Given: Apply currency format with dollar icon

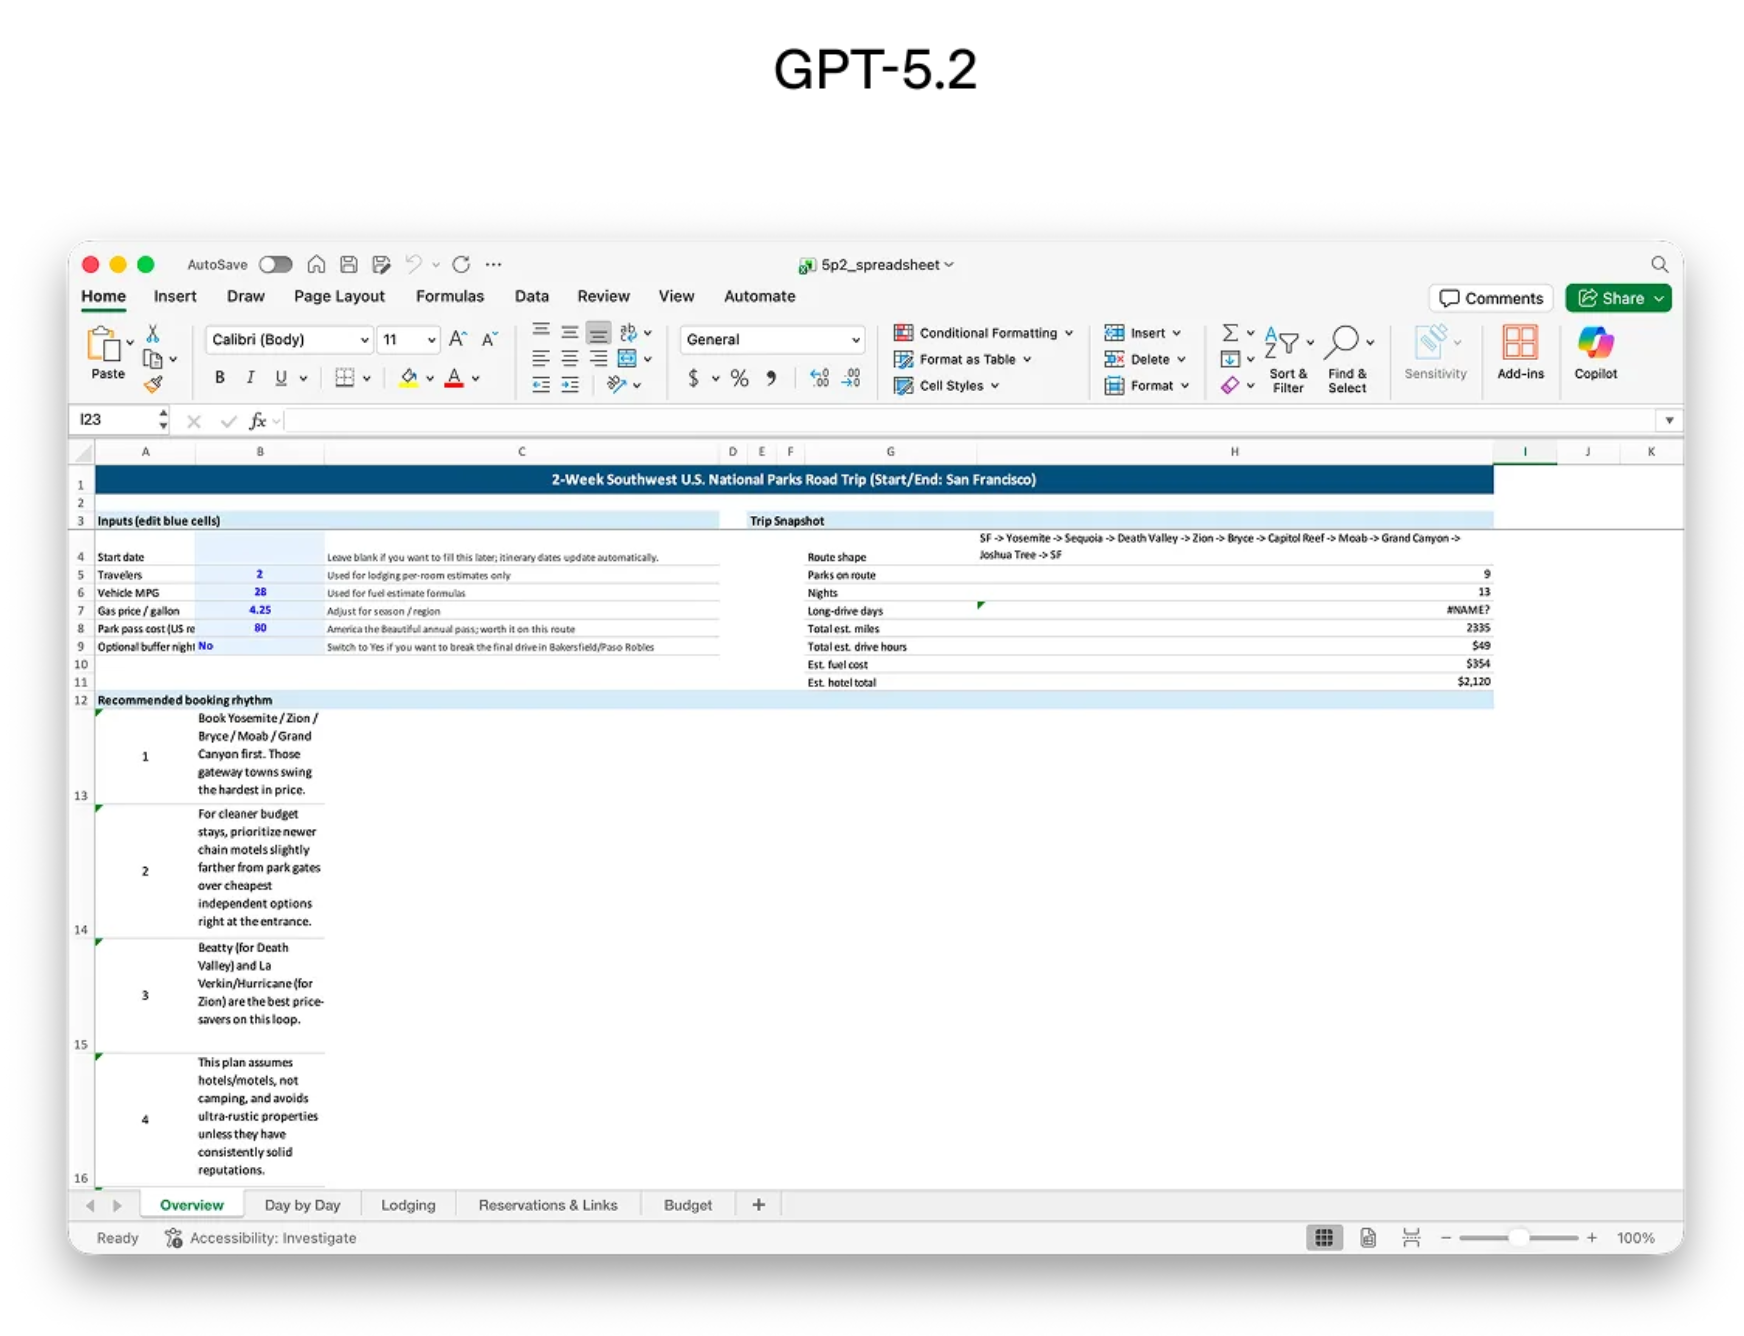Looking at the screenshot, I should (693, 378).
